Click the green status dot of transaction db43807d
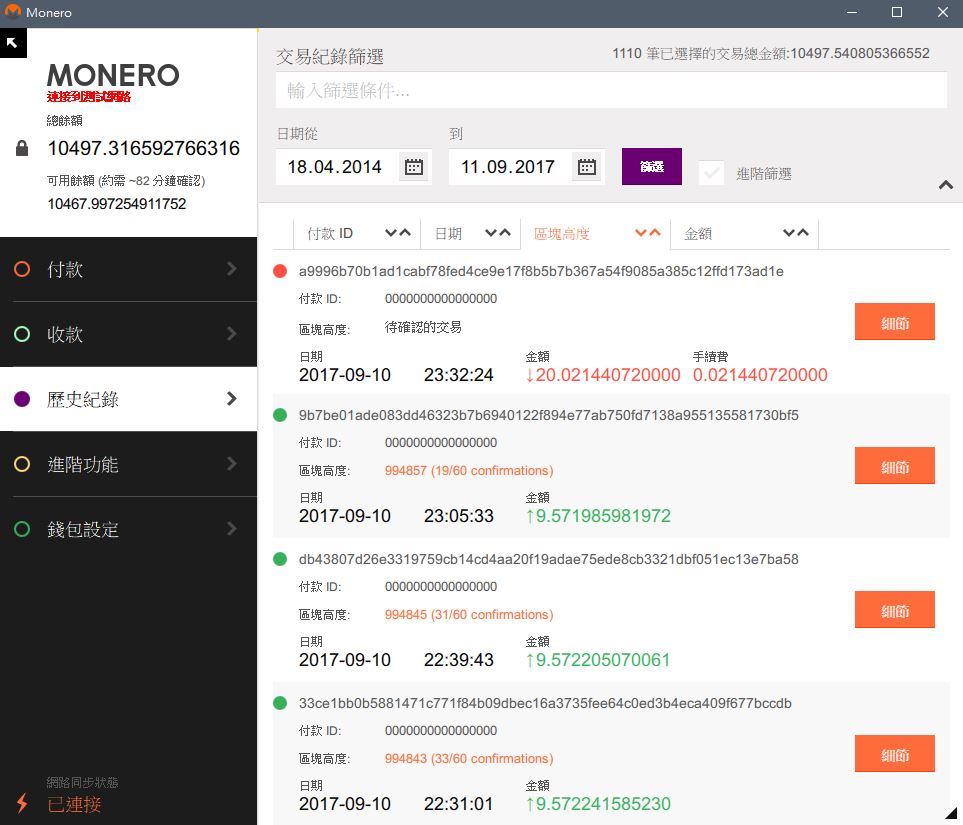 pos(280,559)
